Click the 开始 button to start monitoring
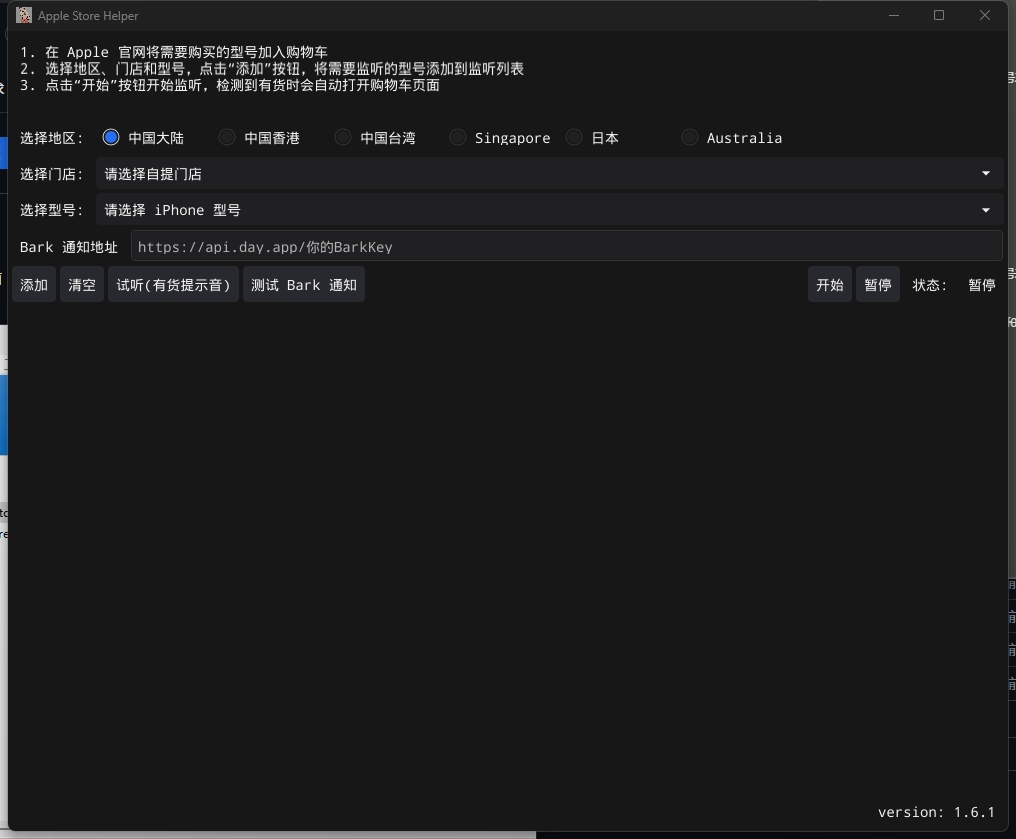The height and width of the screenshot is (839, 1016). 829,284
